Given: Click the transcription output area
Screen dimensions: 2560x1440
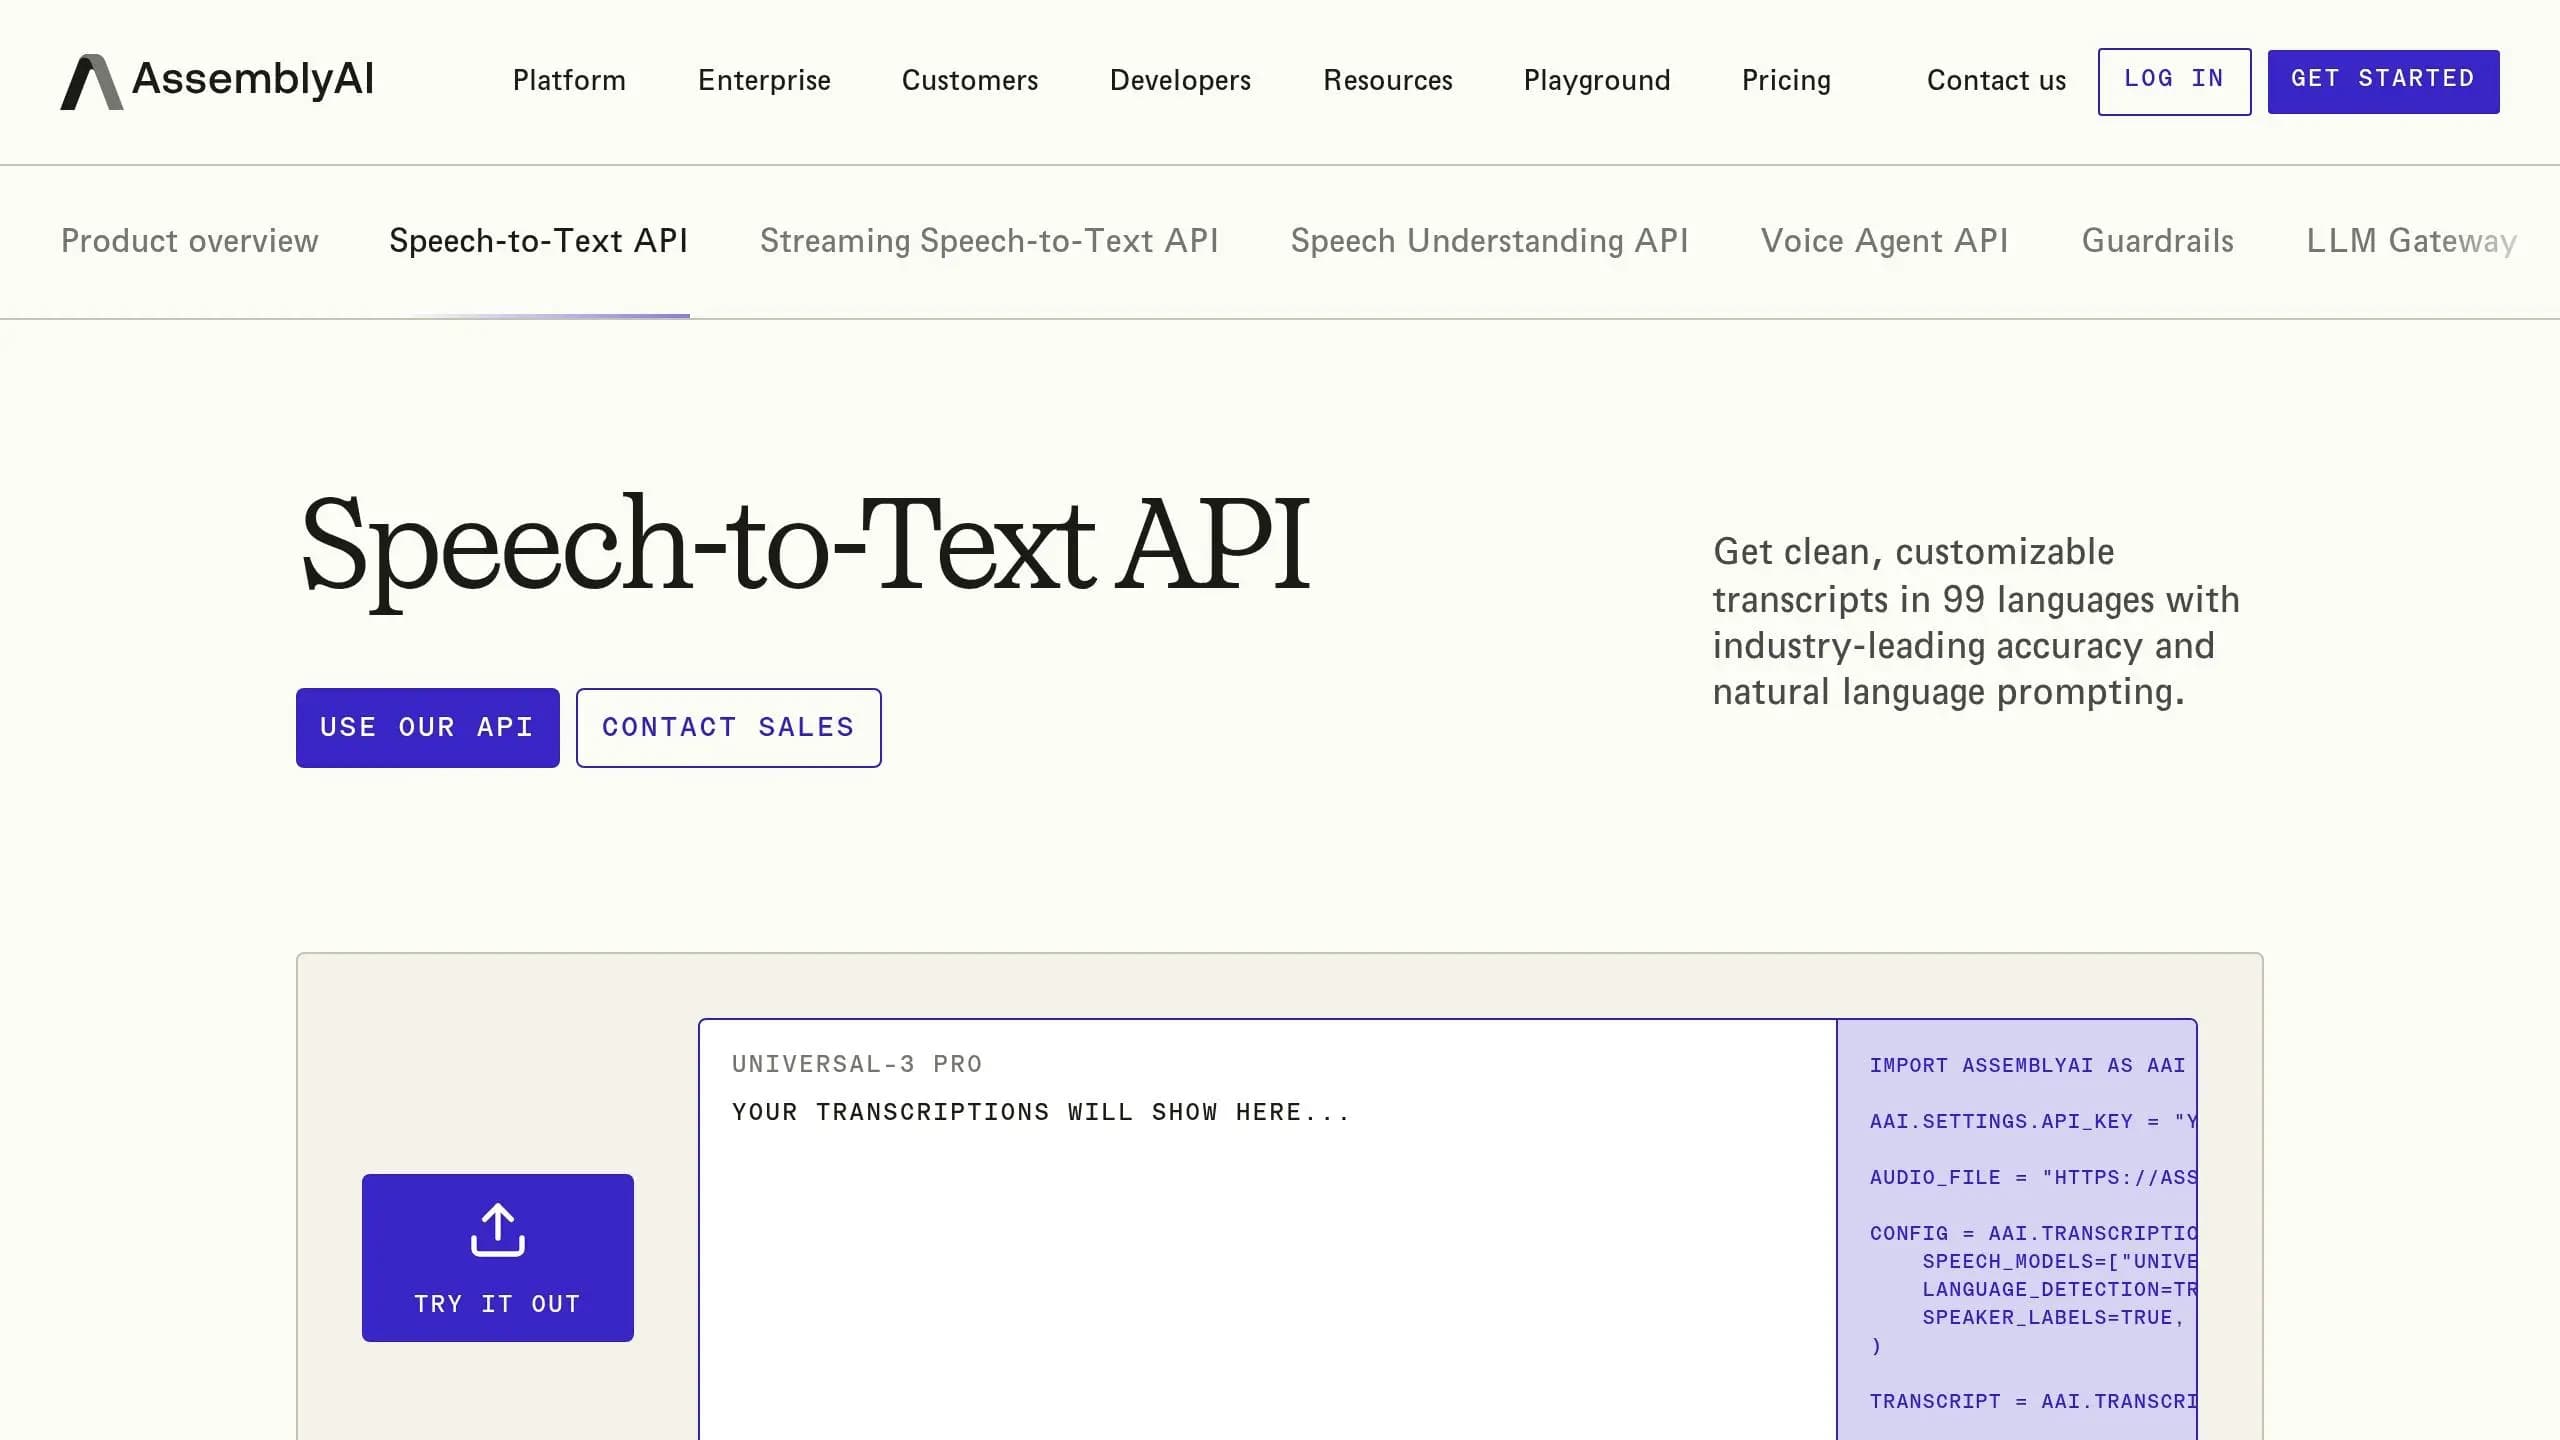Looking at the screenshot, I should point(1268,1229).
